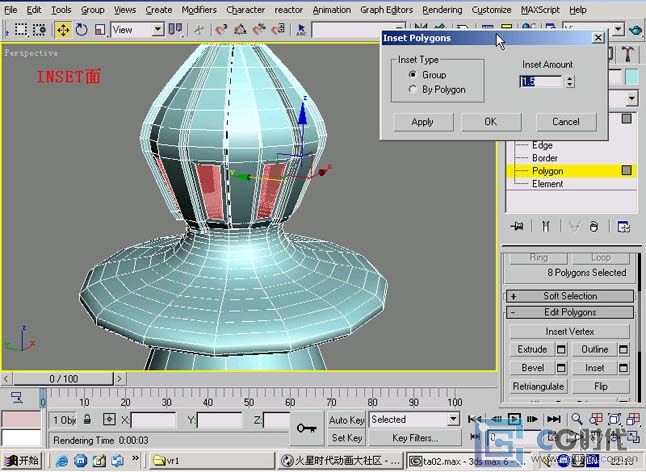Click the Use Pivot Point Center icon
This screenshot has width=646, height=472.
click(x=176, y=30)
